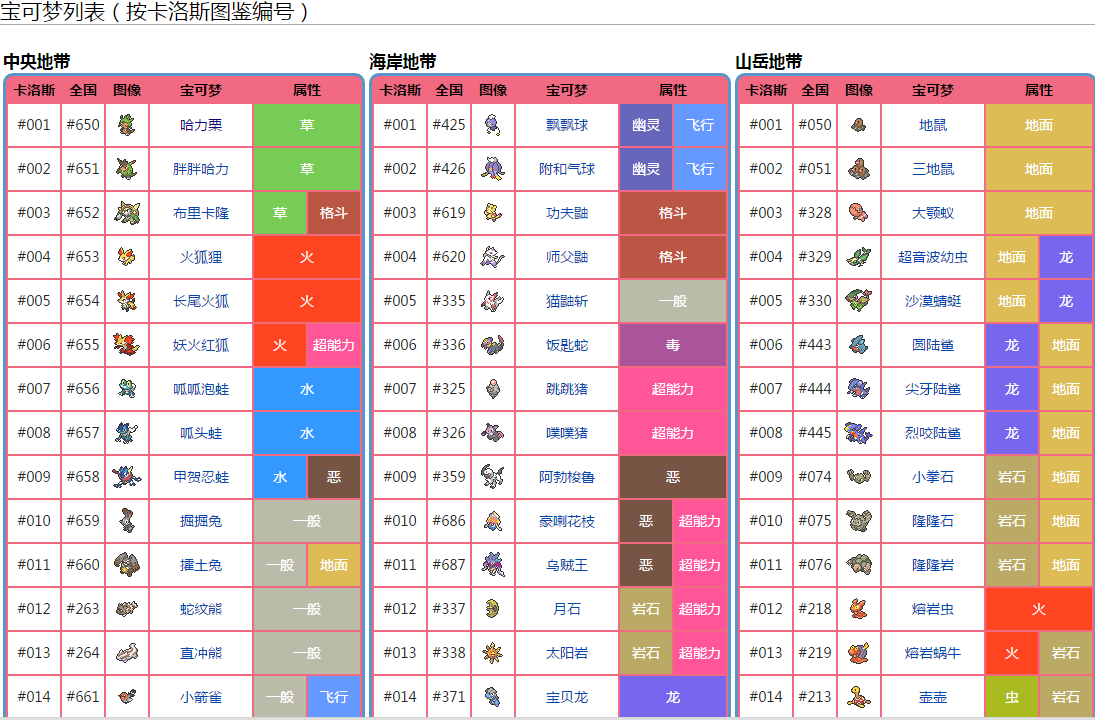Click the 飘飘球 sprite icon
Viewport: 1095px width, 720px height.
click(x=492, y=125)
